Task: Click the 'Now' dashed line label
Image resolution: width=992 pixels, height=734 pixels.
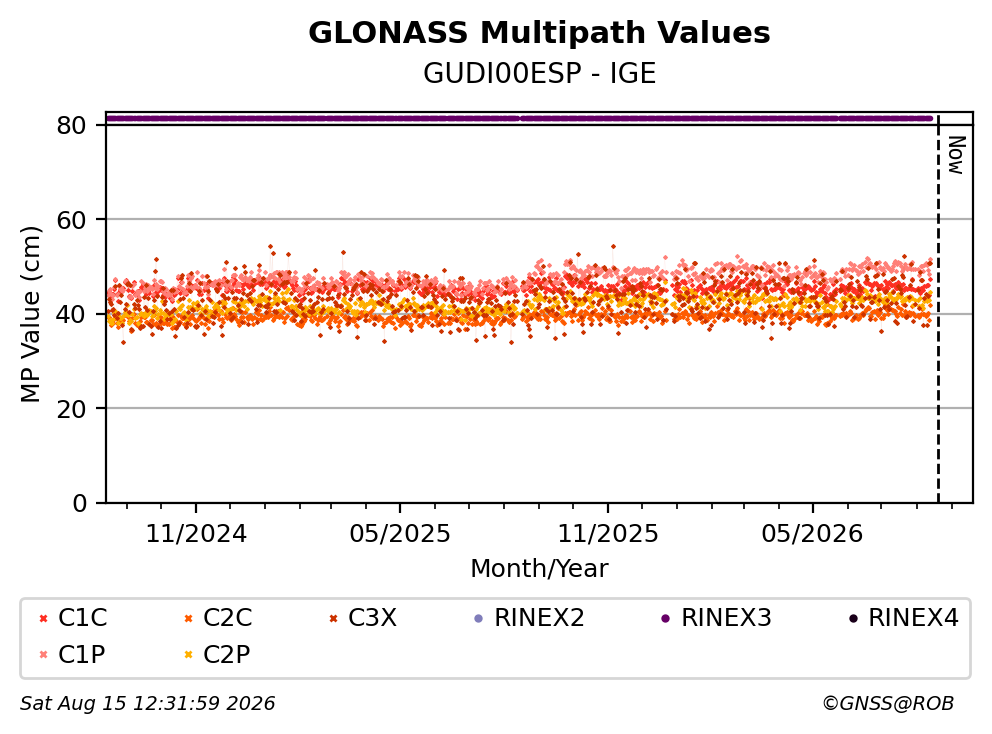Action: tap(956, 155)
